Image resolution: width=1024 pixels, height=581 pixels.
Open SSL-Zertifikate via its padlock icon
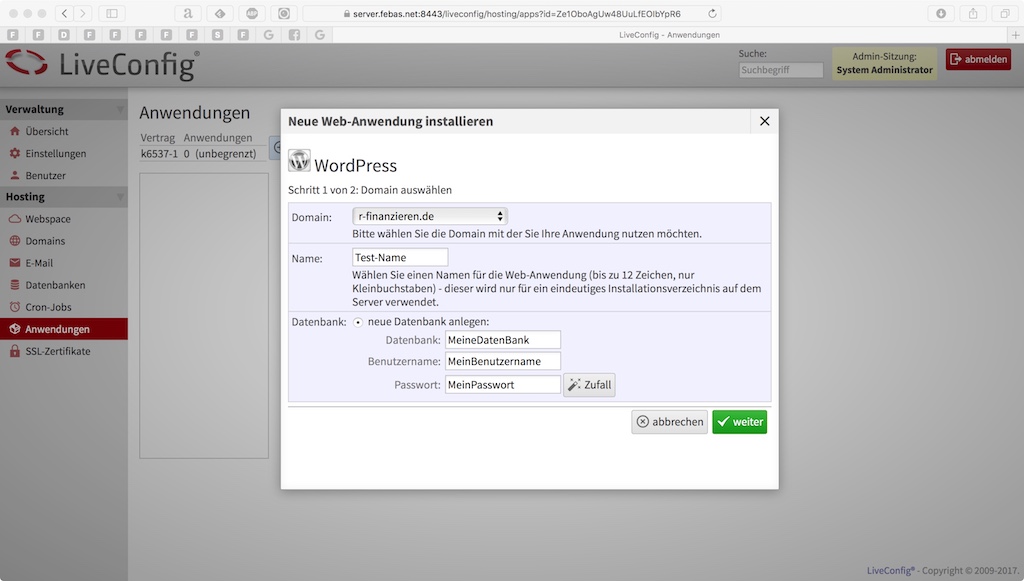pos(15,351)
